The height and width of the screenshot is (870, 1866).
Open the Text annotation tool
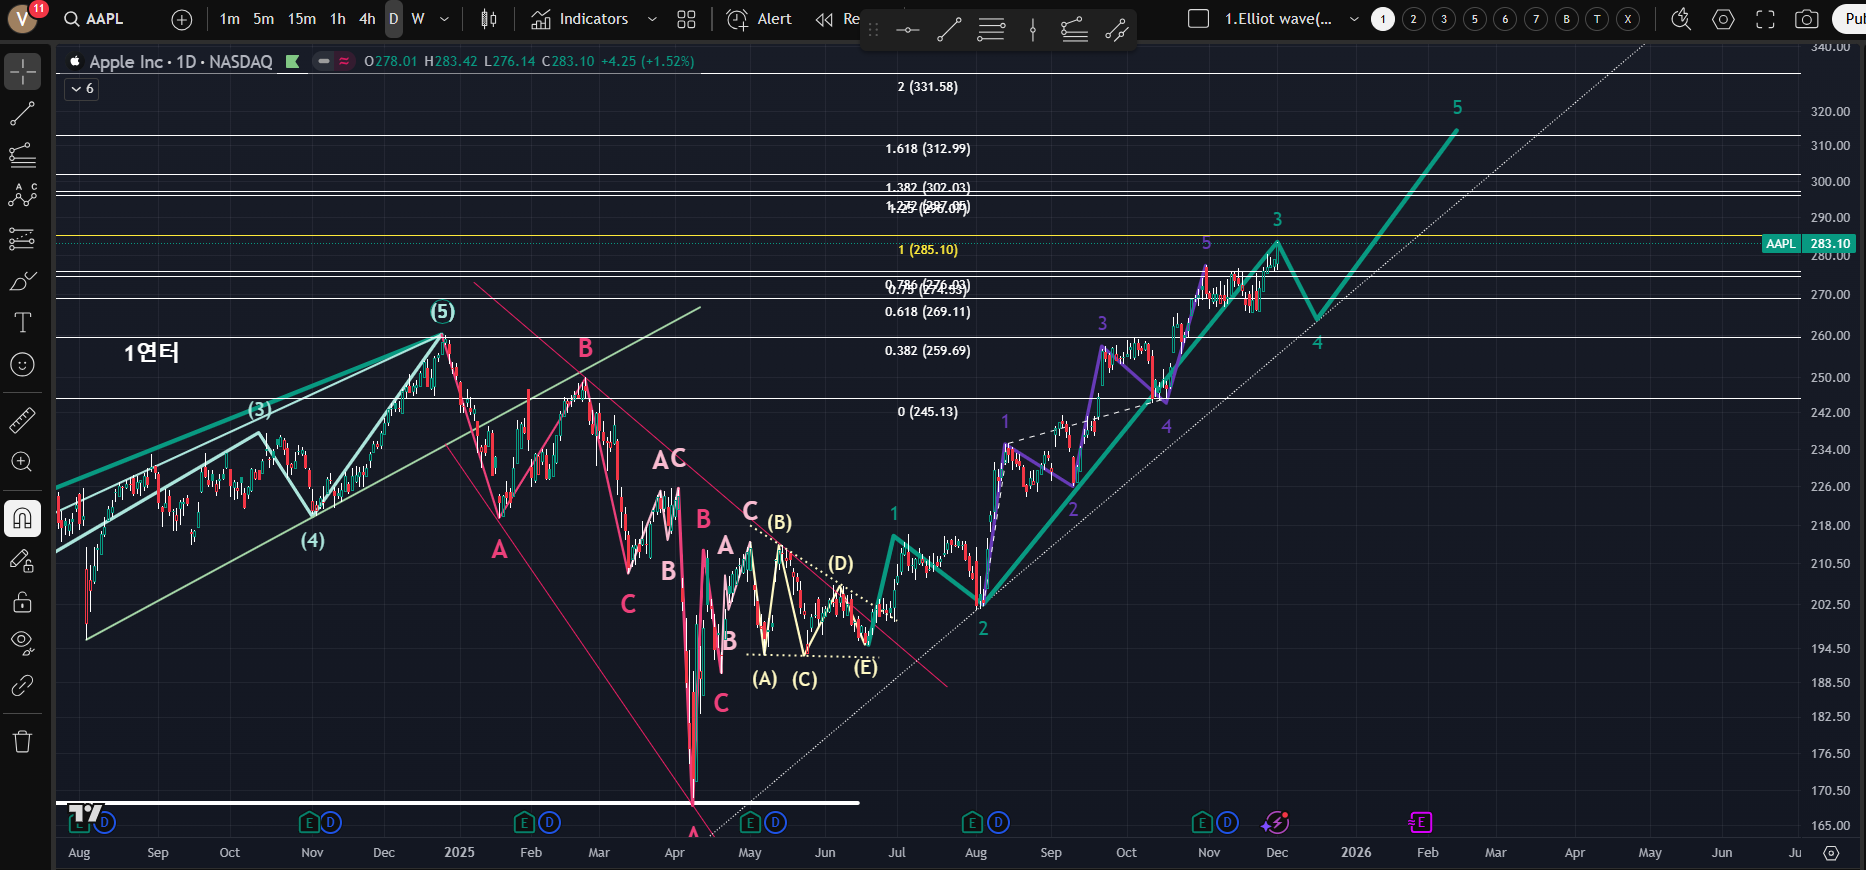tap(22, 323)
